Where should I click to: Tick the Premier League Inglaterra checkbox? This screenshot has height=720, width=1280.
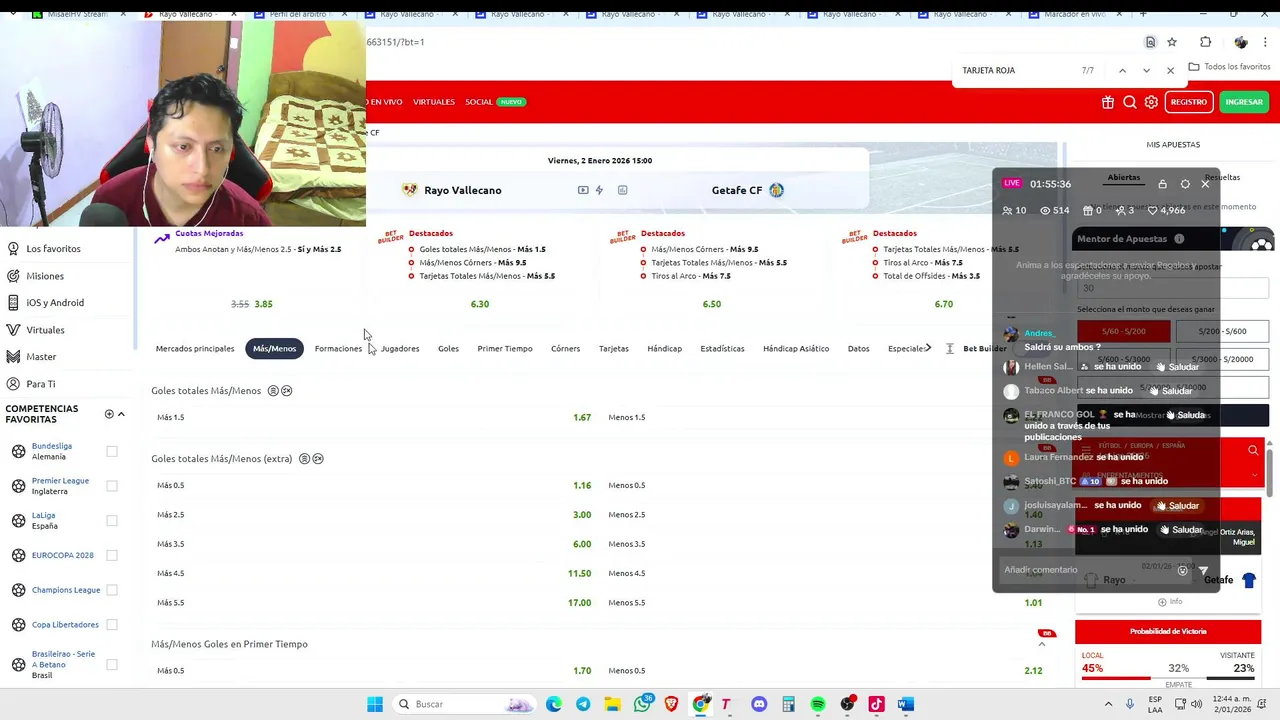(x=112, y=486)
